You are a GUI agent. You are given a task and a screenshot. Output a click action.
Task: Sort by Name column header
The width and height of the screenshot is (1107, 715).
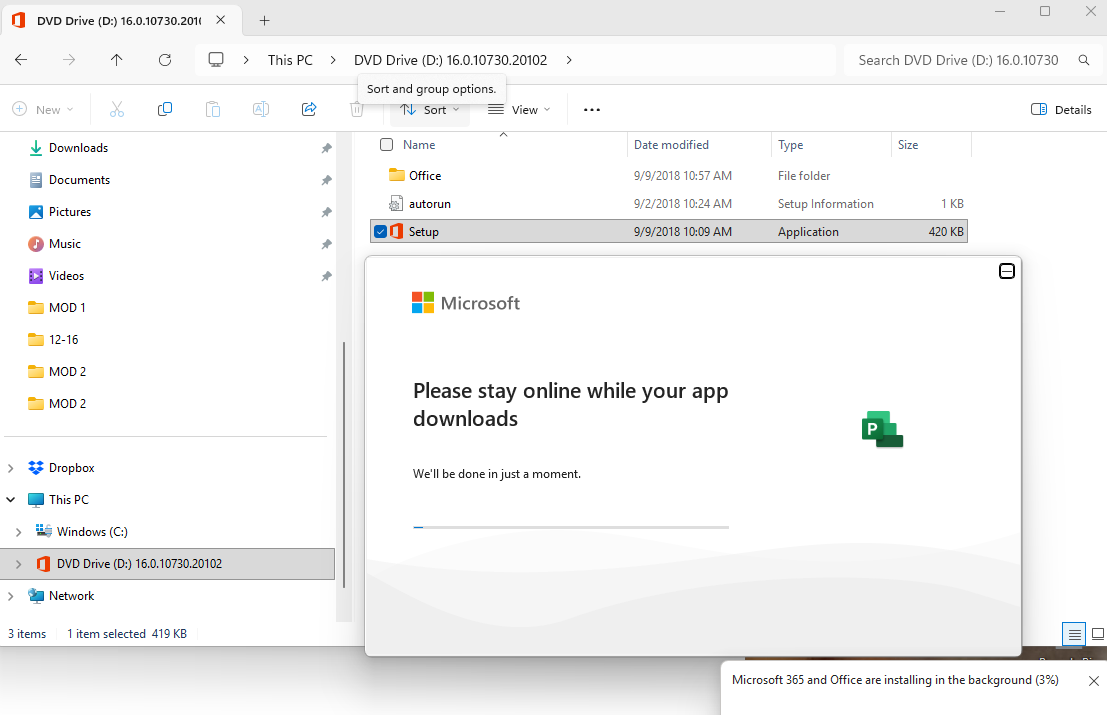tap(419, 145)
